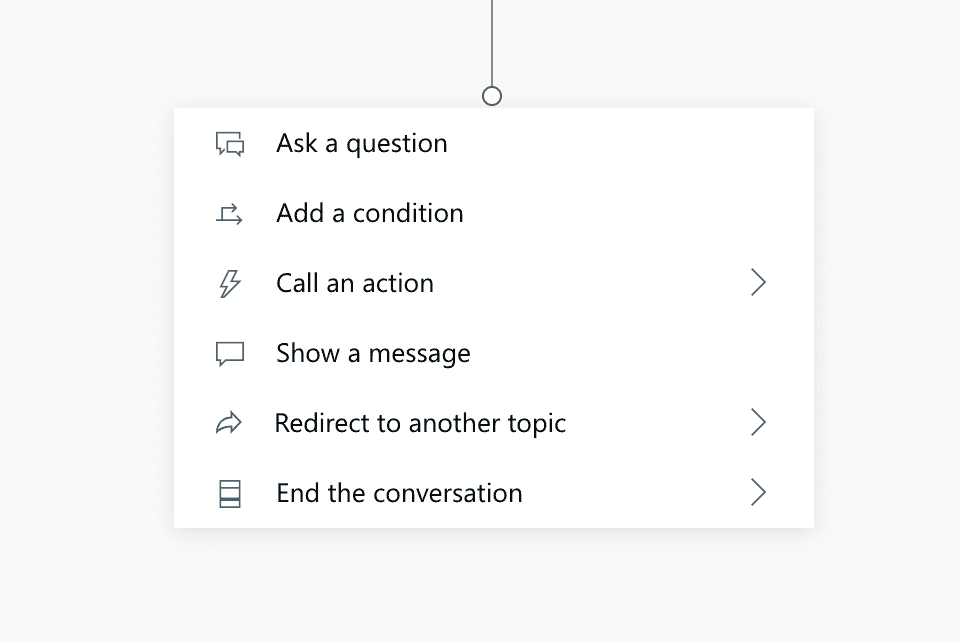Pick the Call an action text label
The image size is (960, 642).
pos(354,283)
